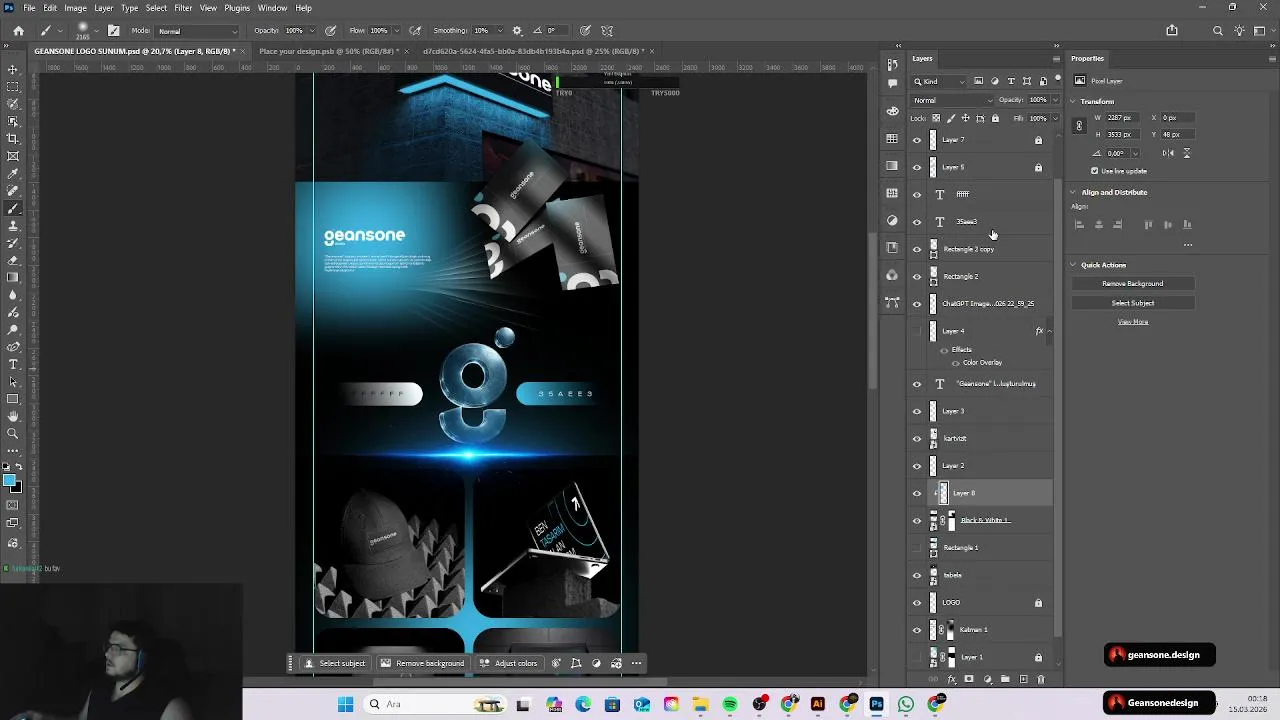
Task: Select the Hand tool
Action: [x=13, y=416]
